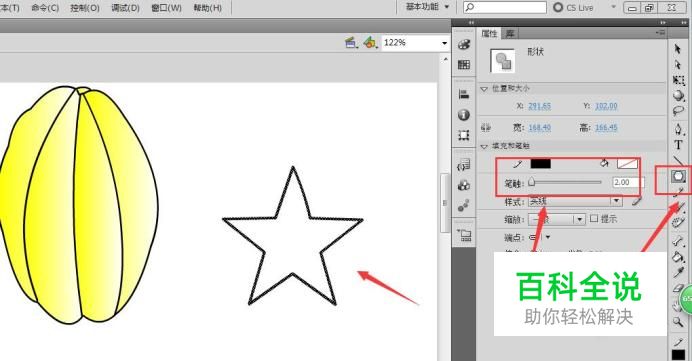692x361 pixels.
Task: Open the 命令(C) menu
Action: pyautogui.click(x=45, y=8)
